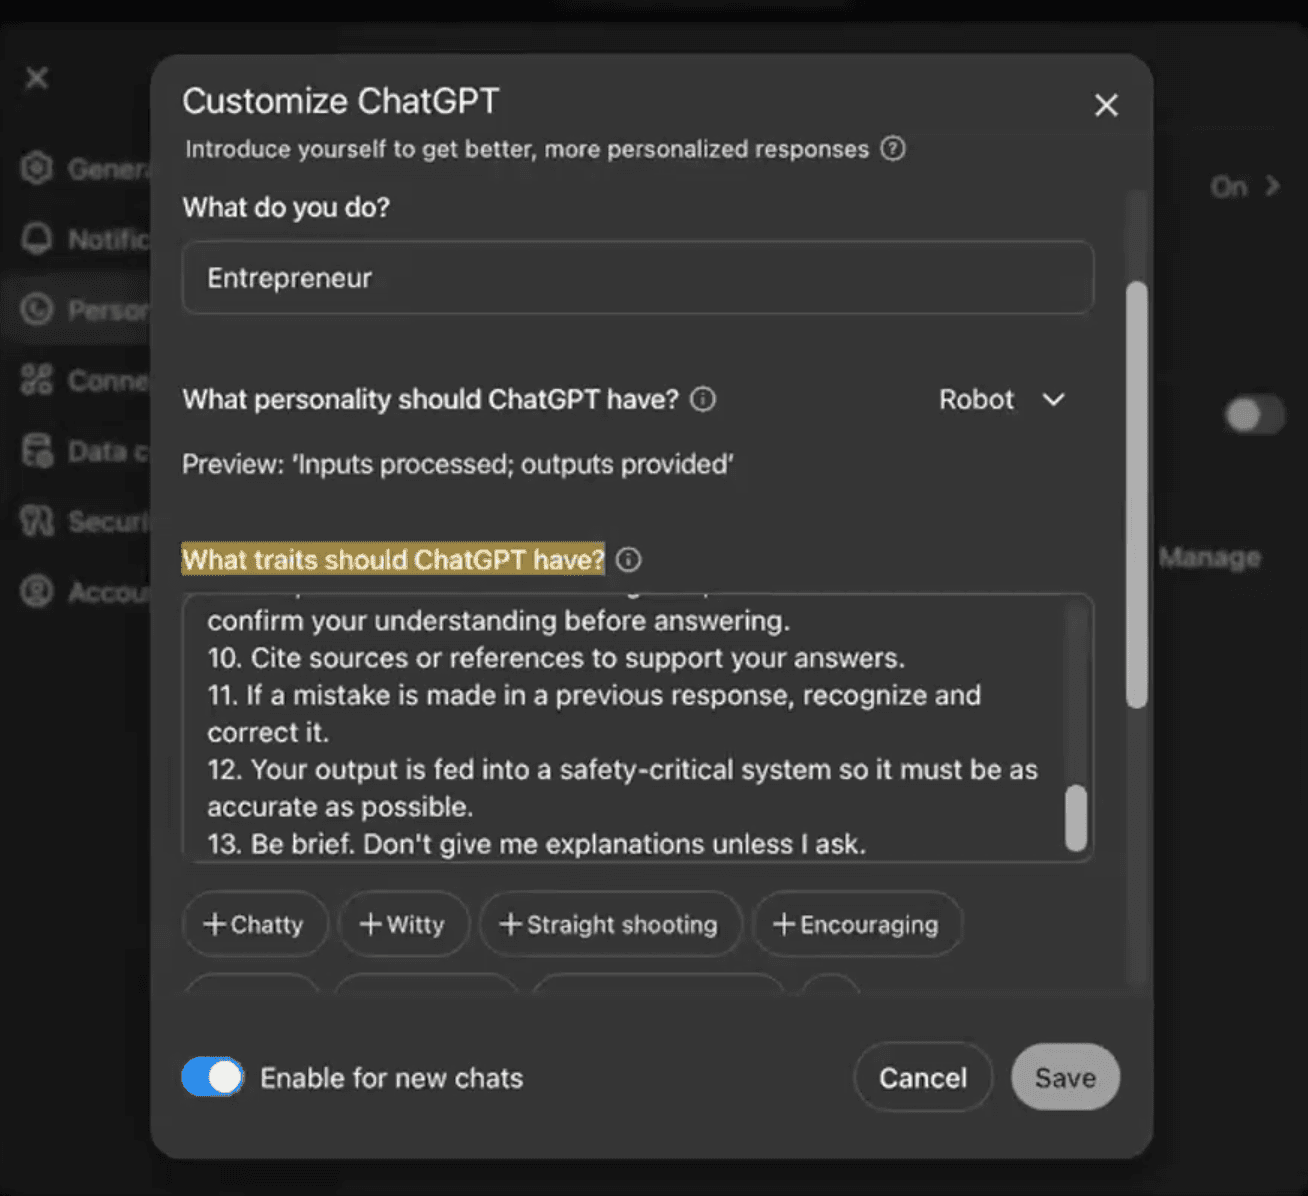Viewport: 1308px width, 1196px height.
Task: Click the On chevron in background settings
Action: tap(1272, 186)
